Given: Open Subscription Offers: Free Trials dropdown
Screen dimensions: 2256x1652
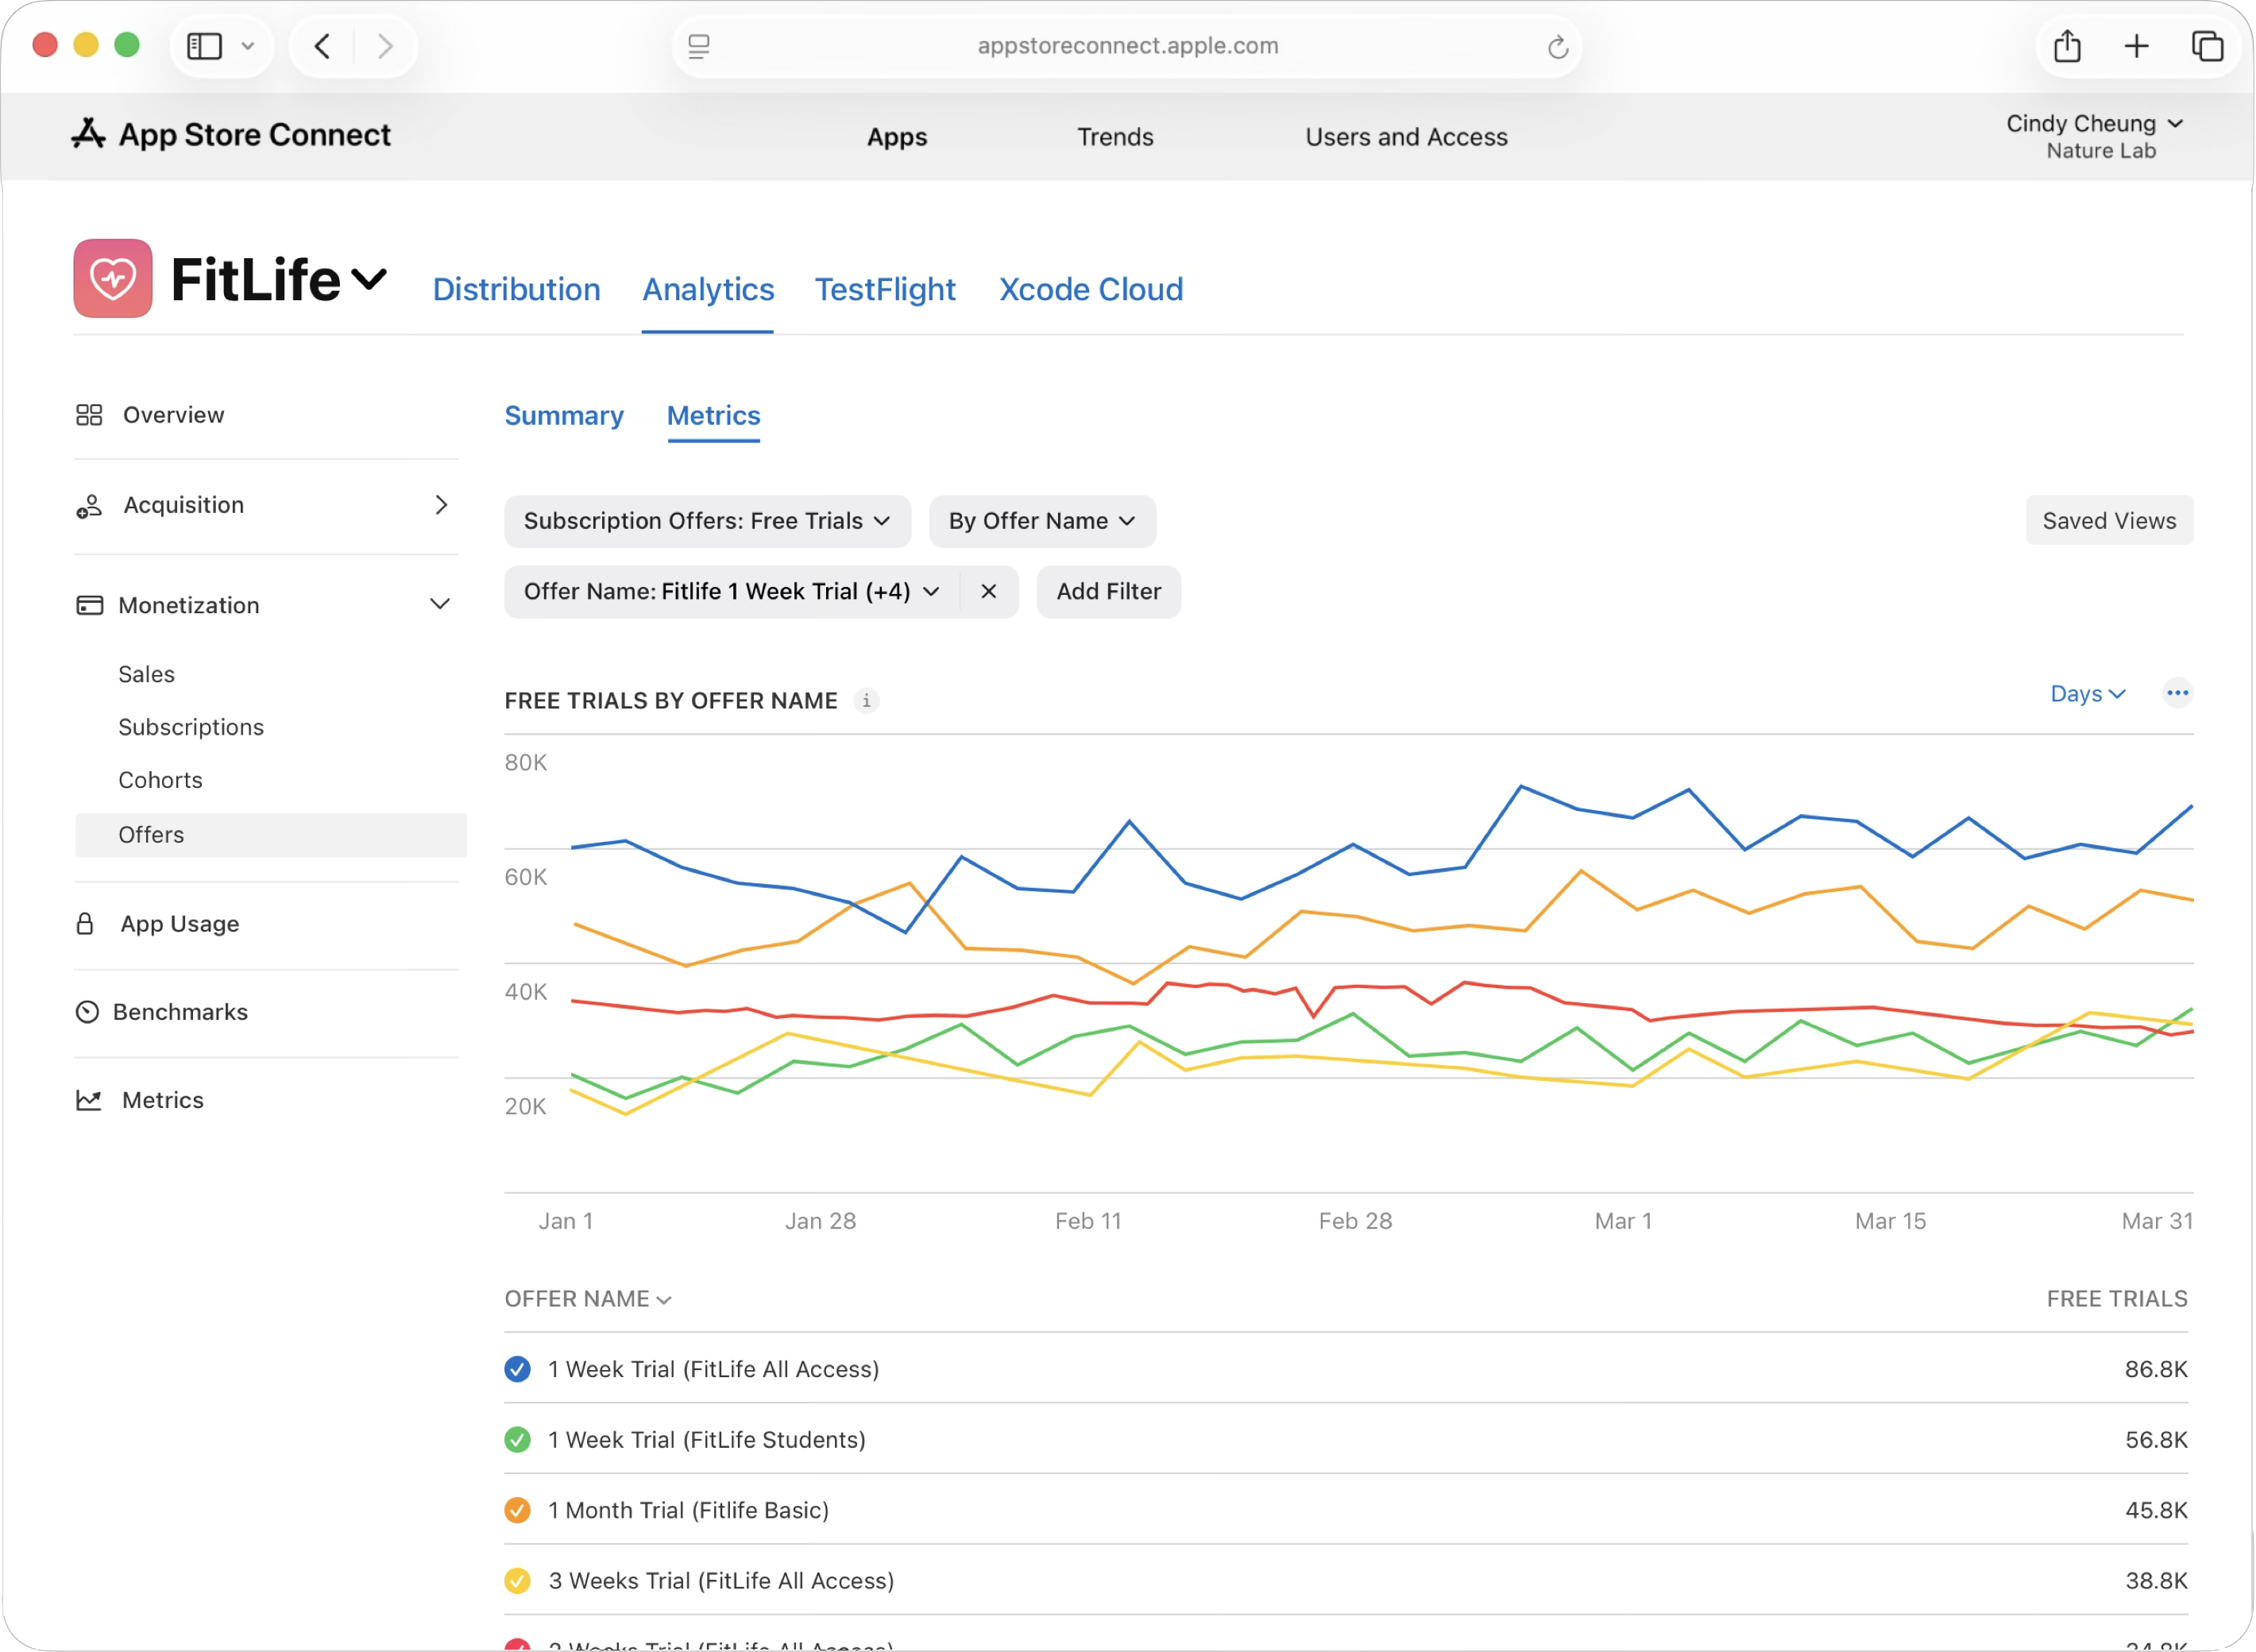Looking at the screenshot, I should (x=707, y=521).
